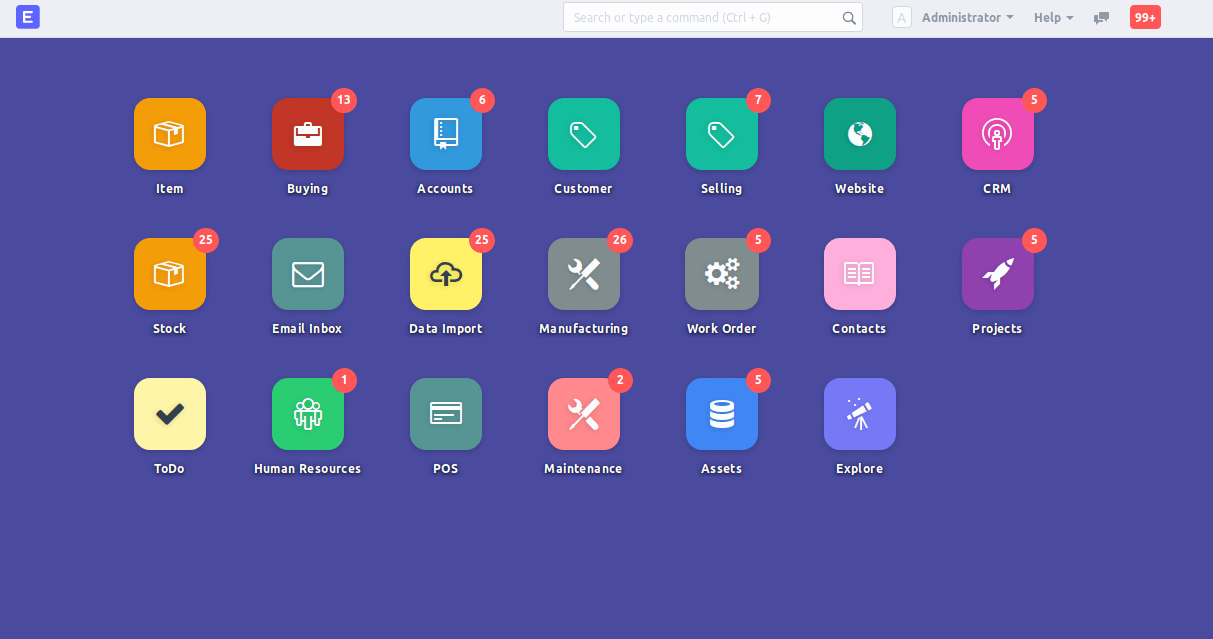This screenshot has width=1213, height=639.
Task: Open the Website globe icon
Action: click(860, 134)
